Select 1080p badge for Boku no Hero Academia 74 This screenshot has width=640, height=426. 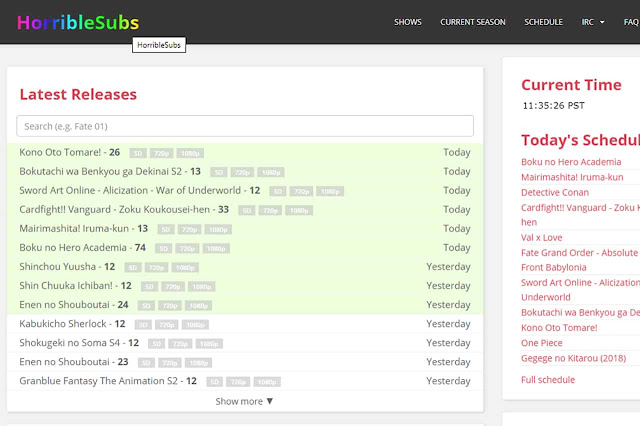pos(216,248)
